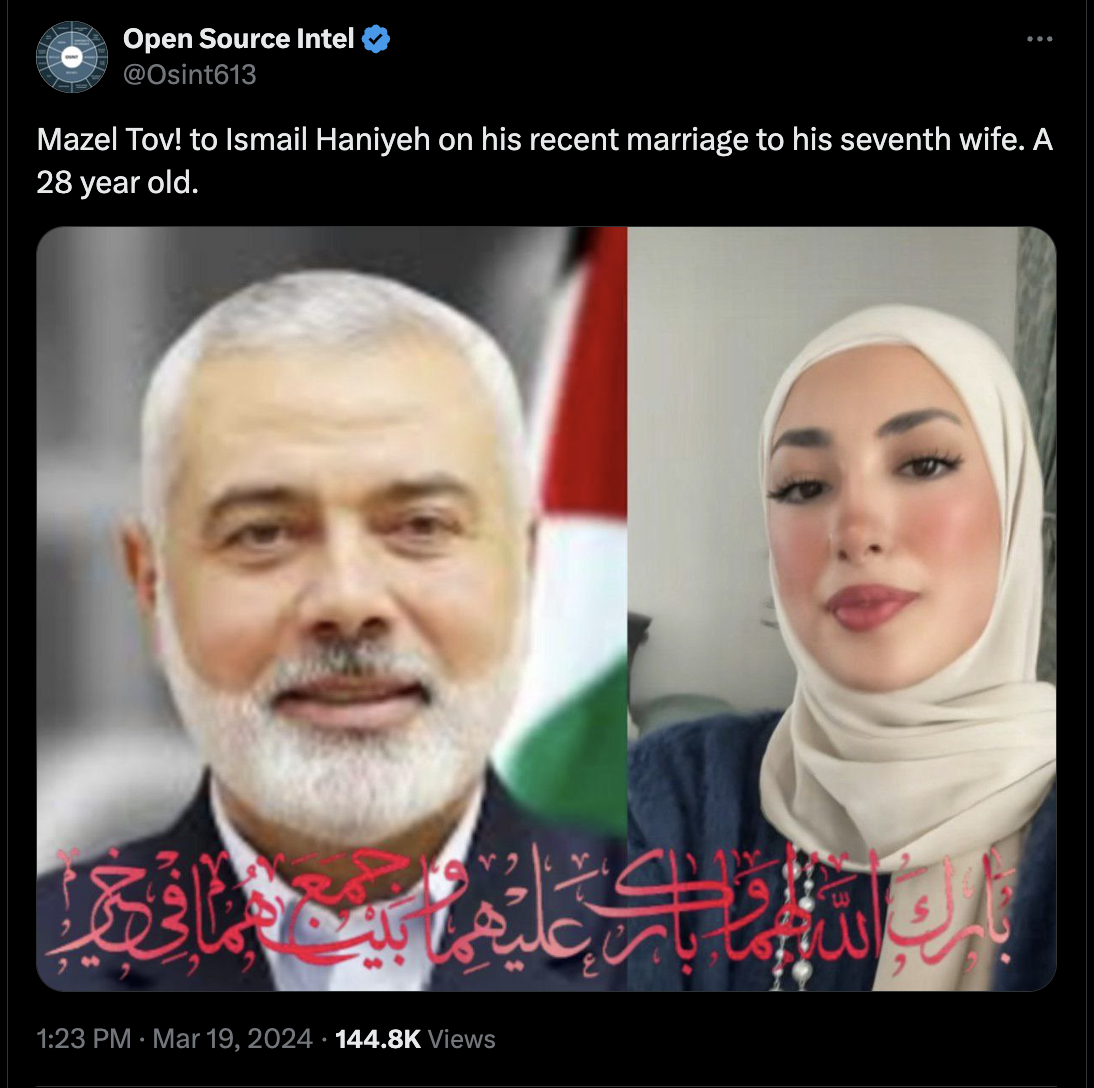Click the "28 year old." text line
The height and width of the screenshot is (1088, 1094).
coord(117,183)
